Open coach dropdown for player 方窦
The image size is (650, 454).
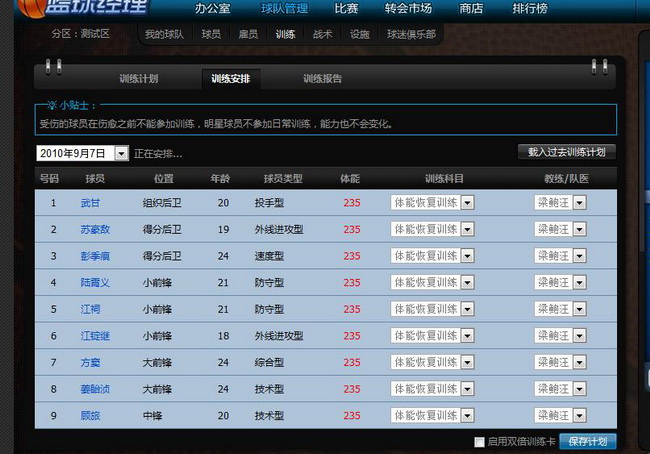(x=579, y=362)
